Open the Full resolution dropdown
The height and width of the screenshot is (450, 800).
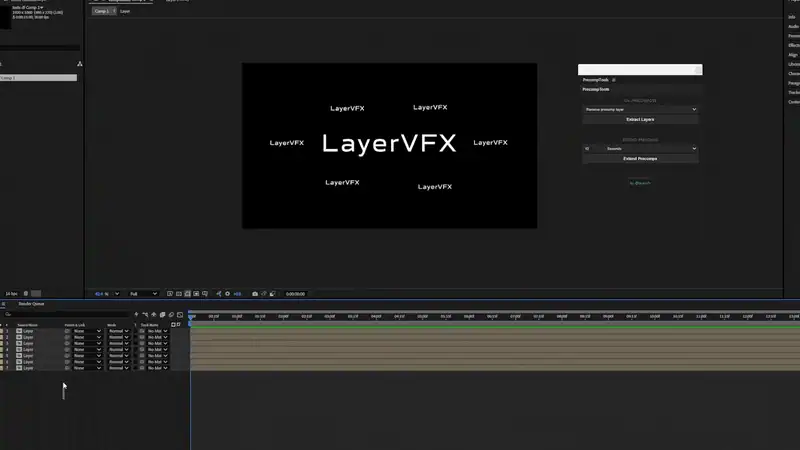(143, 294)
